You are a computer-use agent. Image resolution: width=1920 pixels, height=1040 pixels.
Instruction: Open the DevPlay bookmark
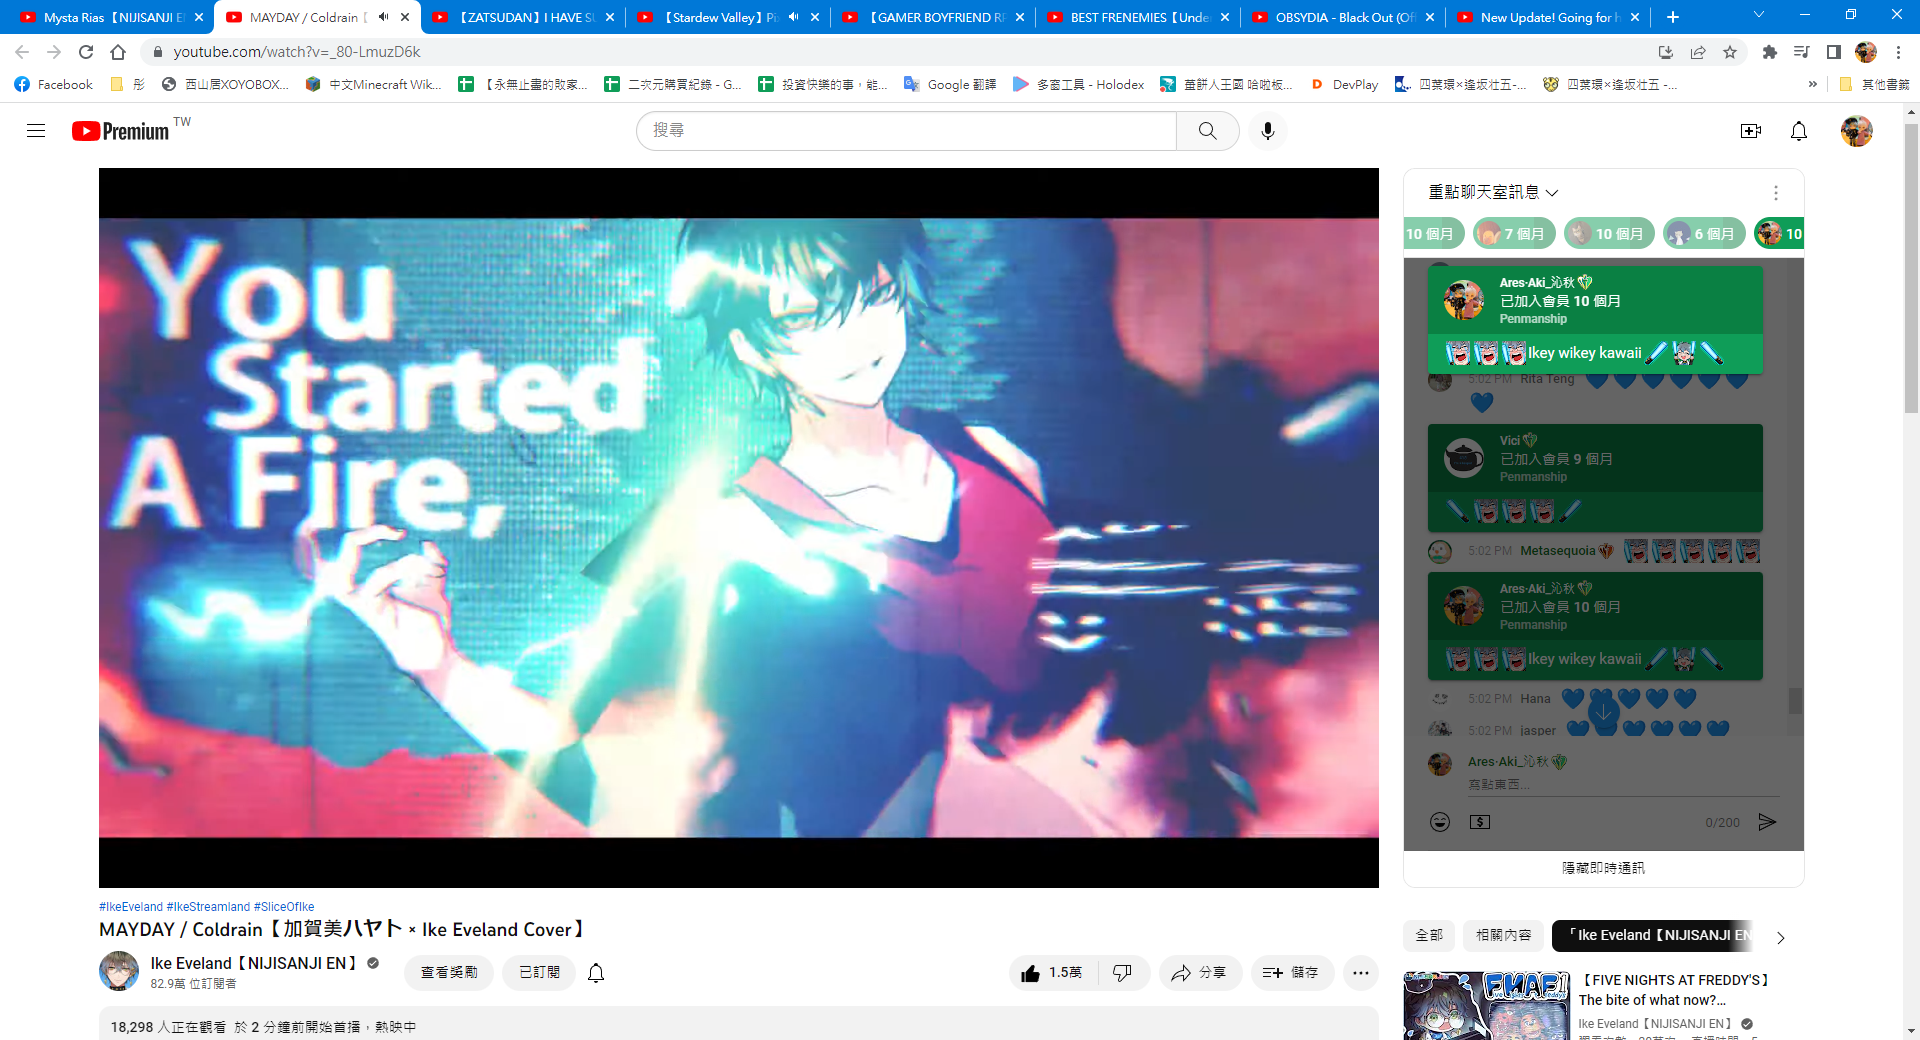1345,85
